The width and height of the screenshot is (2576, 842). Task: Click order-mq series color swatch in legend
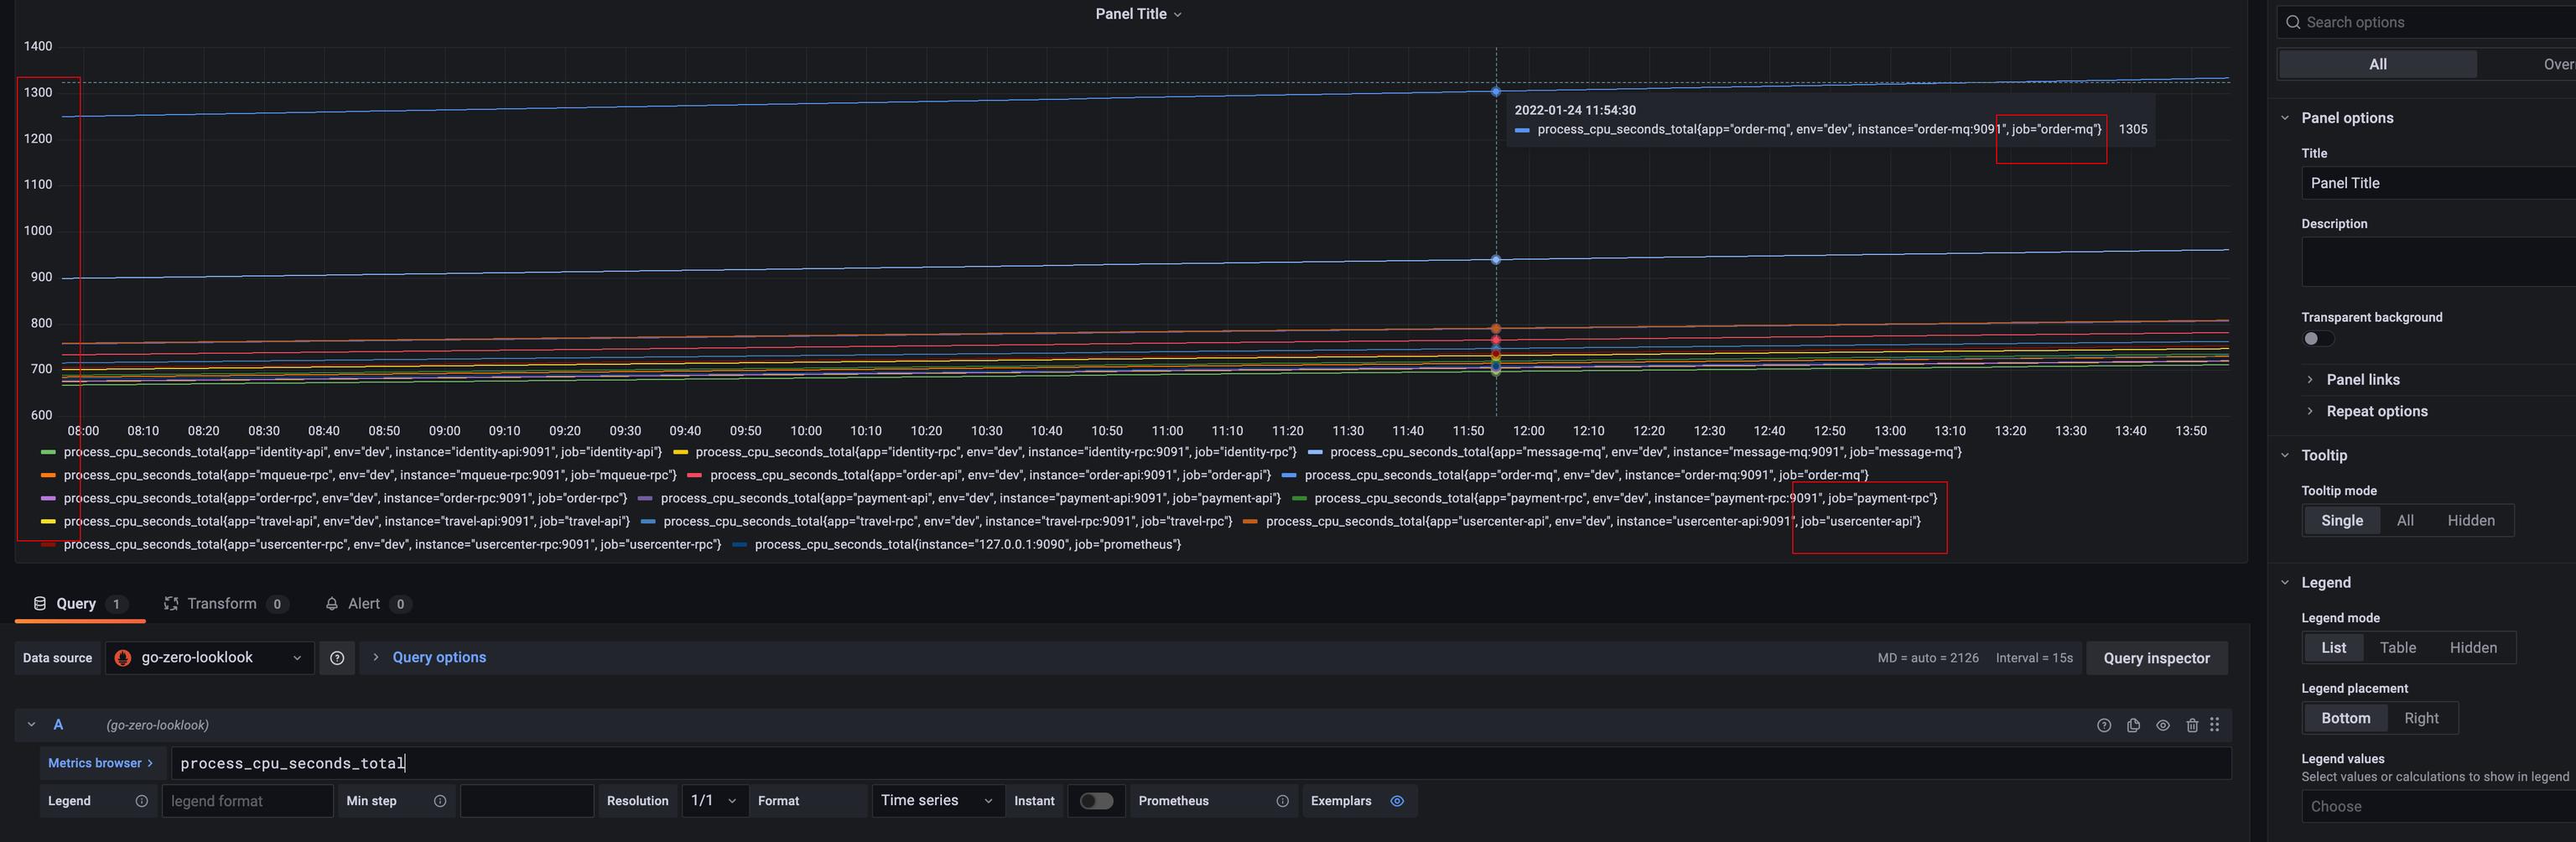[x=1288, y=476]
